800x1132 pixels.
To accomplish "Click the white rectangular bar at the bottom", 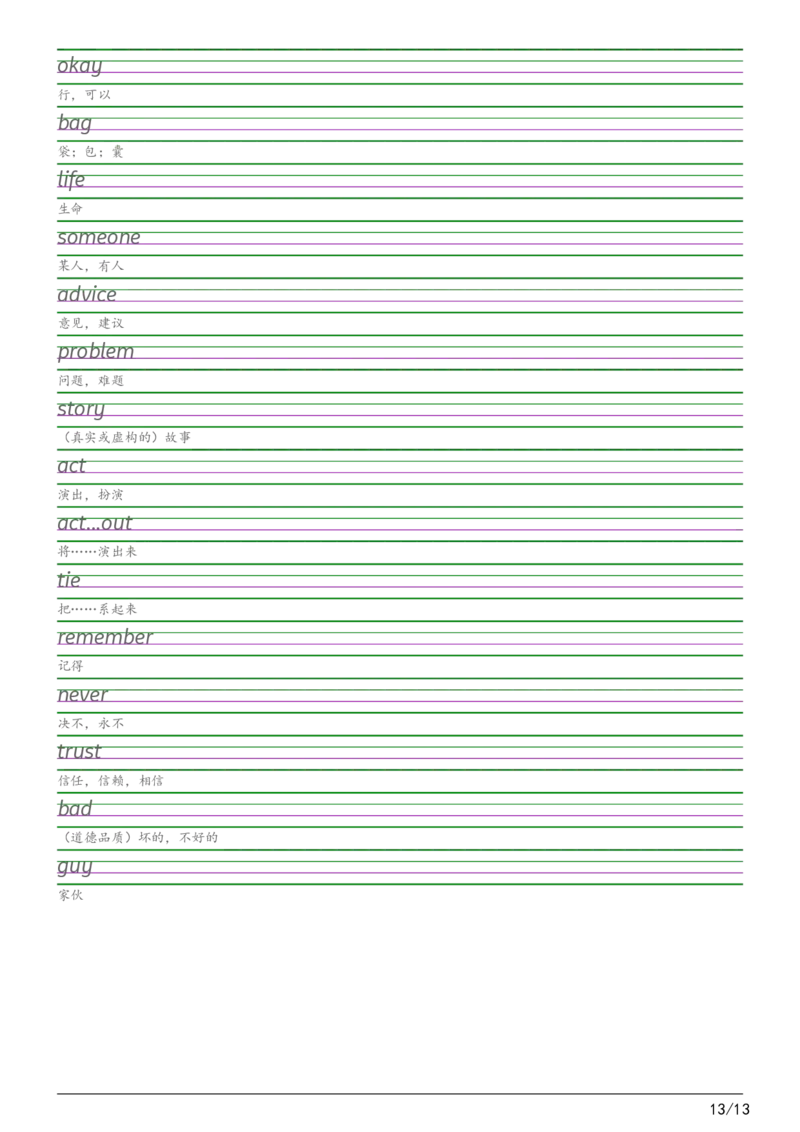I will coord(256,1111).
